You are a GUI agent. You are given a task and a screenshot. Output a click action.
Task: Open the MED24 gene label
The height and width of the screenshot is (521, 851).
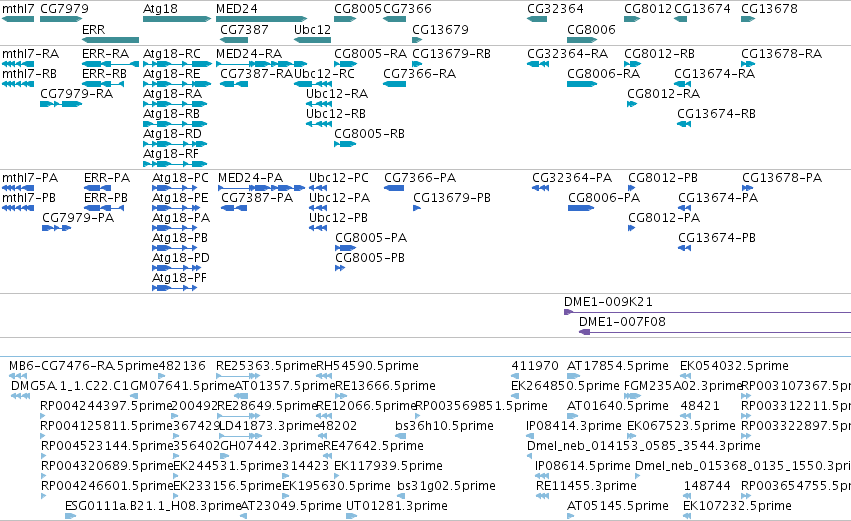237,9
